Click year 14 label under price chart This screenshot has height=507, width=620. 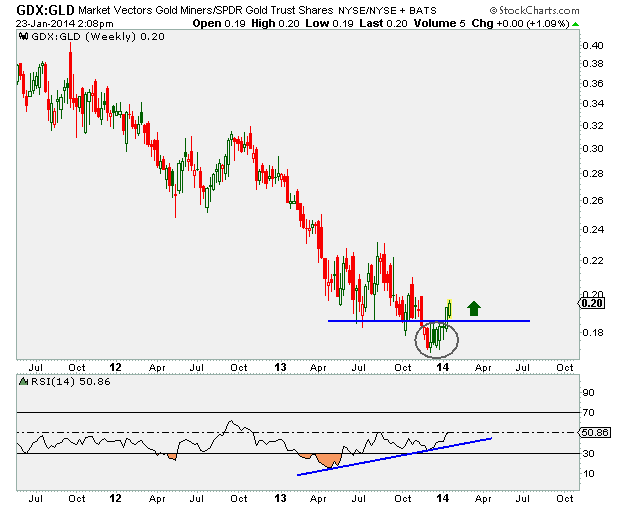443,367
